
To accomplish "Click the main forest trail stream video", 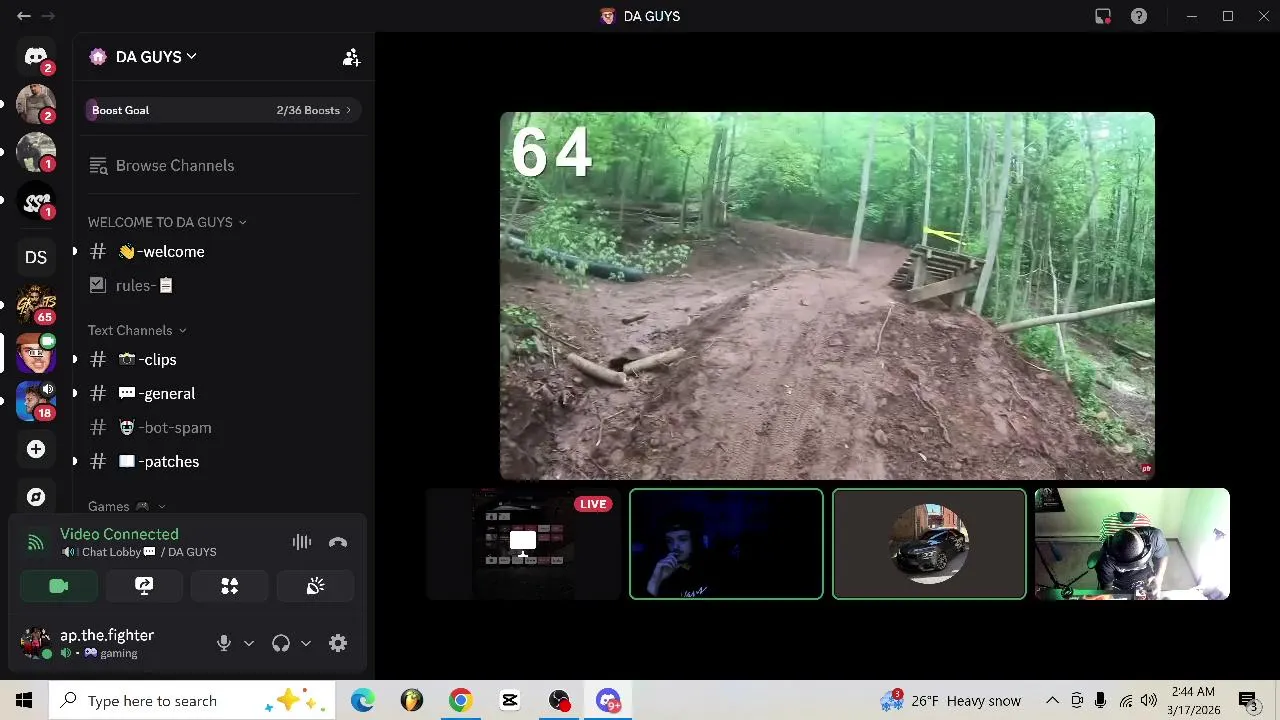I will (827, 296).
